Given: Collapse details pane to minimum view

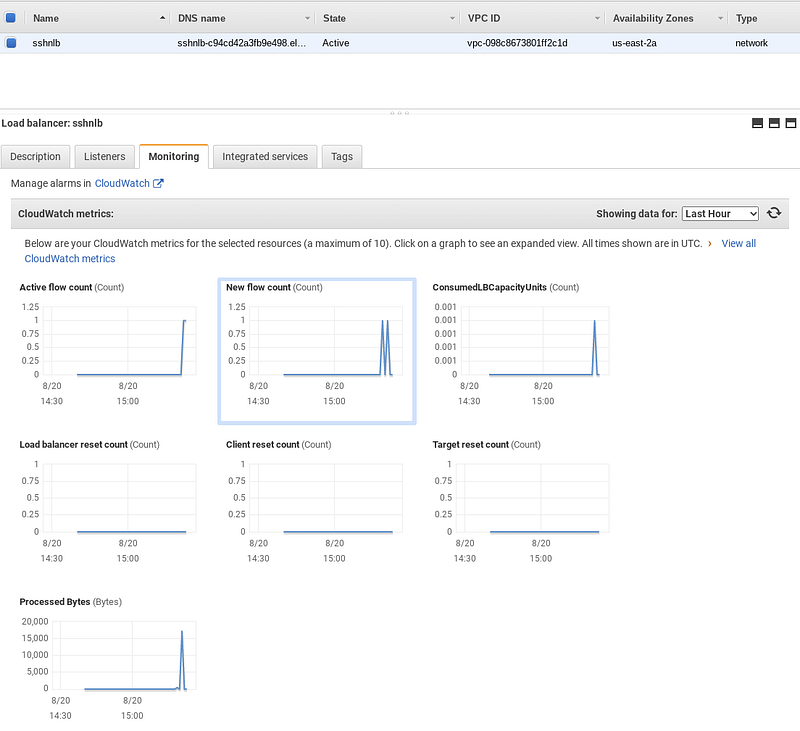Looking at the screenshot, I should 758,123.
